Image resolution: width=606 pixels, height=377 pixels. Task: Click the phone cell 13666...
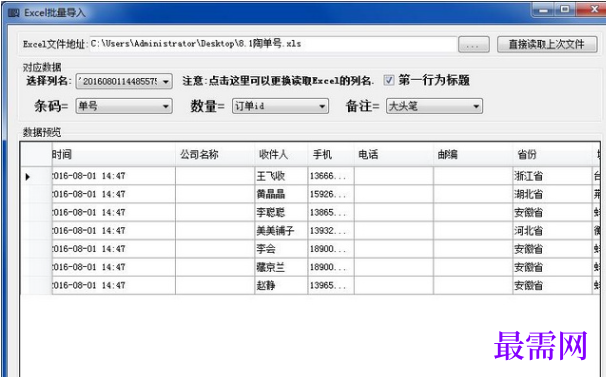[x=331, y=176]
